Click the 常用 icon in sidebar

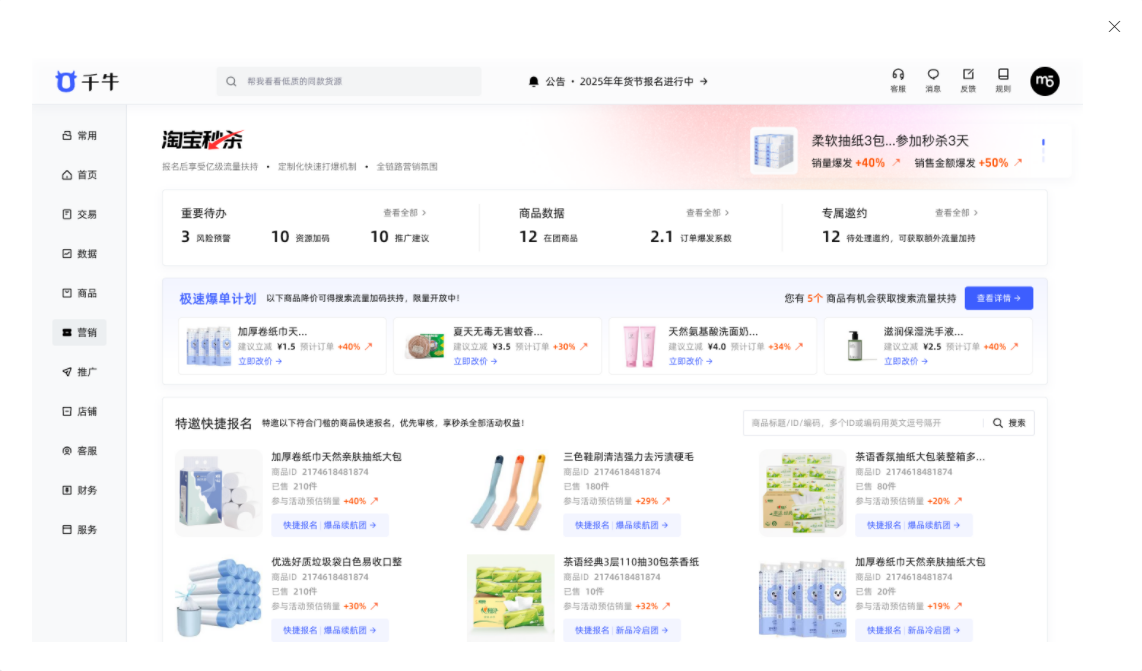tap(67, 136)
